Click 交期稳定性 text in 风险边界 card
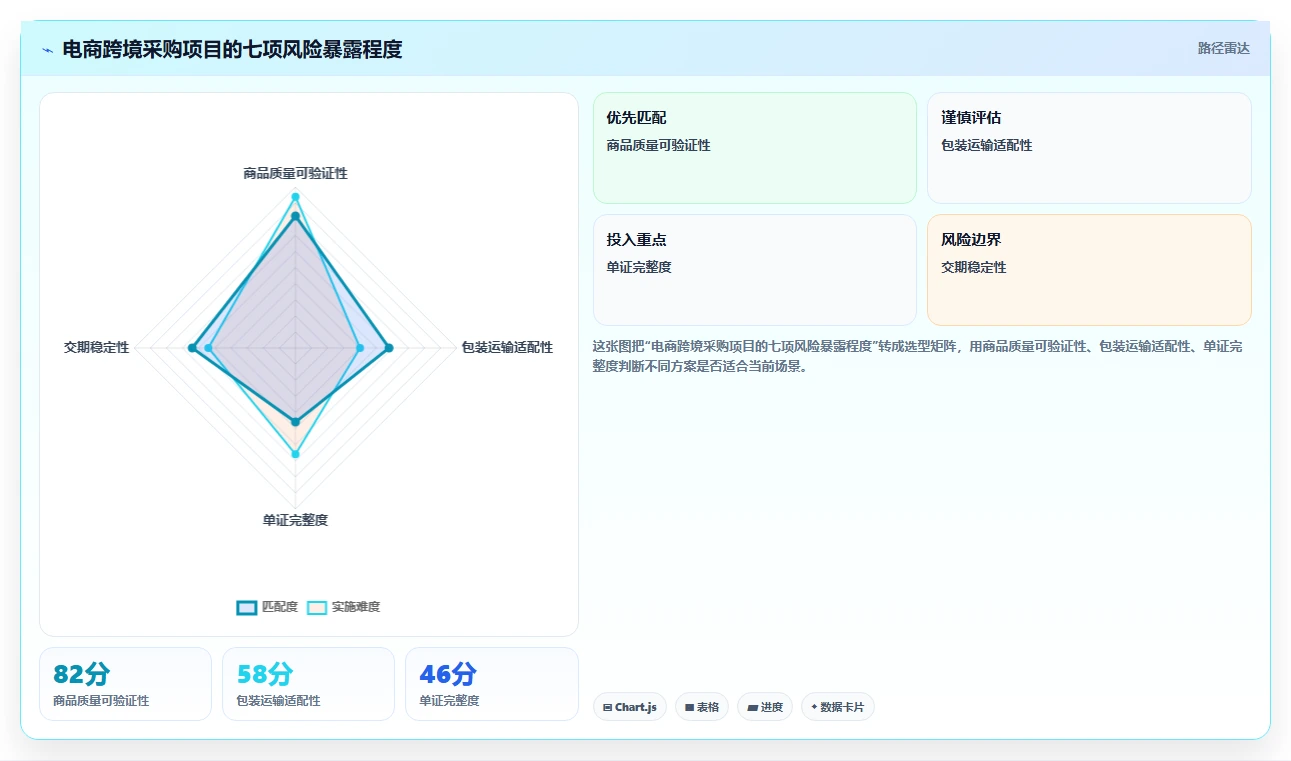The image size is (1291, 761). click(x=973, y=267)
